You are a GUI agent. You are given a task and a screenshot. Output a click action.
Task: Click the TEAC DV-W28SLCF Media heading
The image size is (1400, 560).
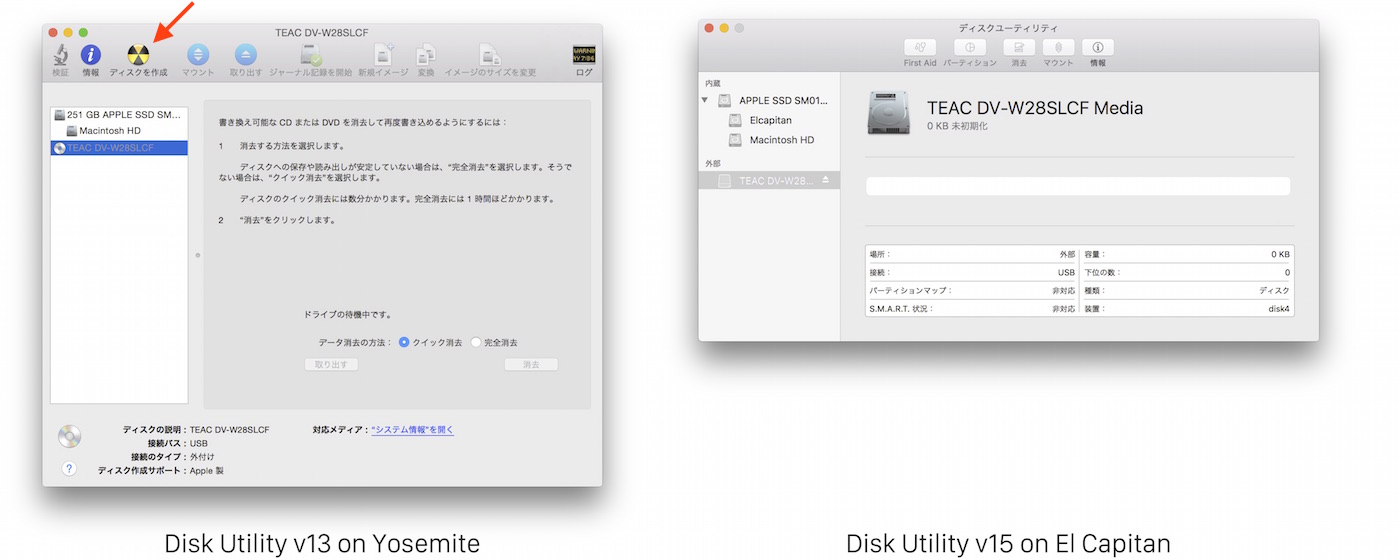pos(1035,108)
